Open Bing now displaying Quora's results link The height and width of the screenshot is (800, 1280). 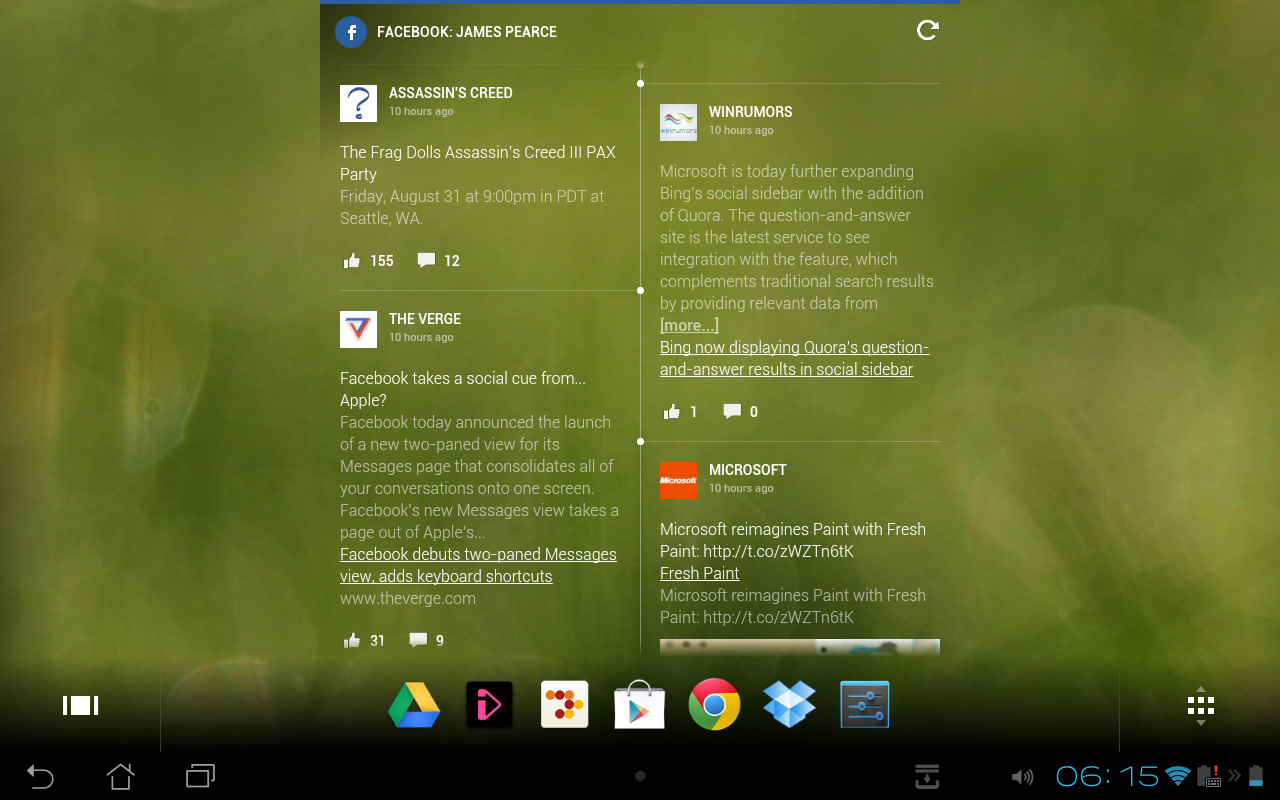(x=794, y=358)
